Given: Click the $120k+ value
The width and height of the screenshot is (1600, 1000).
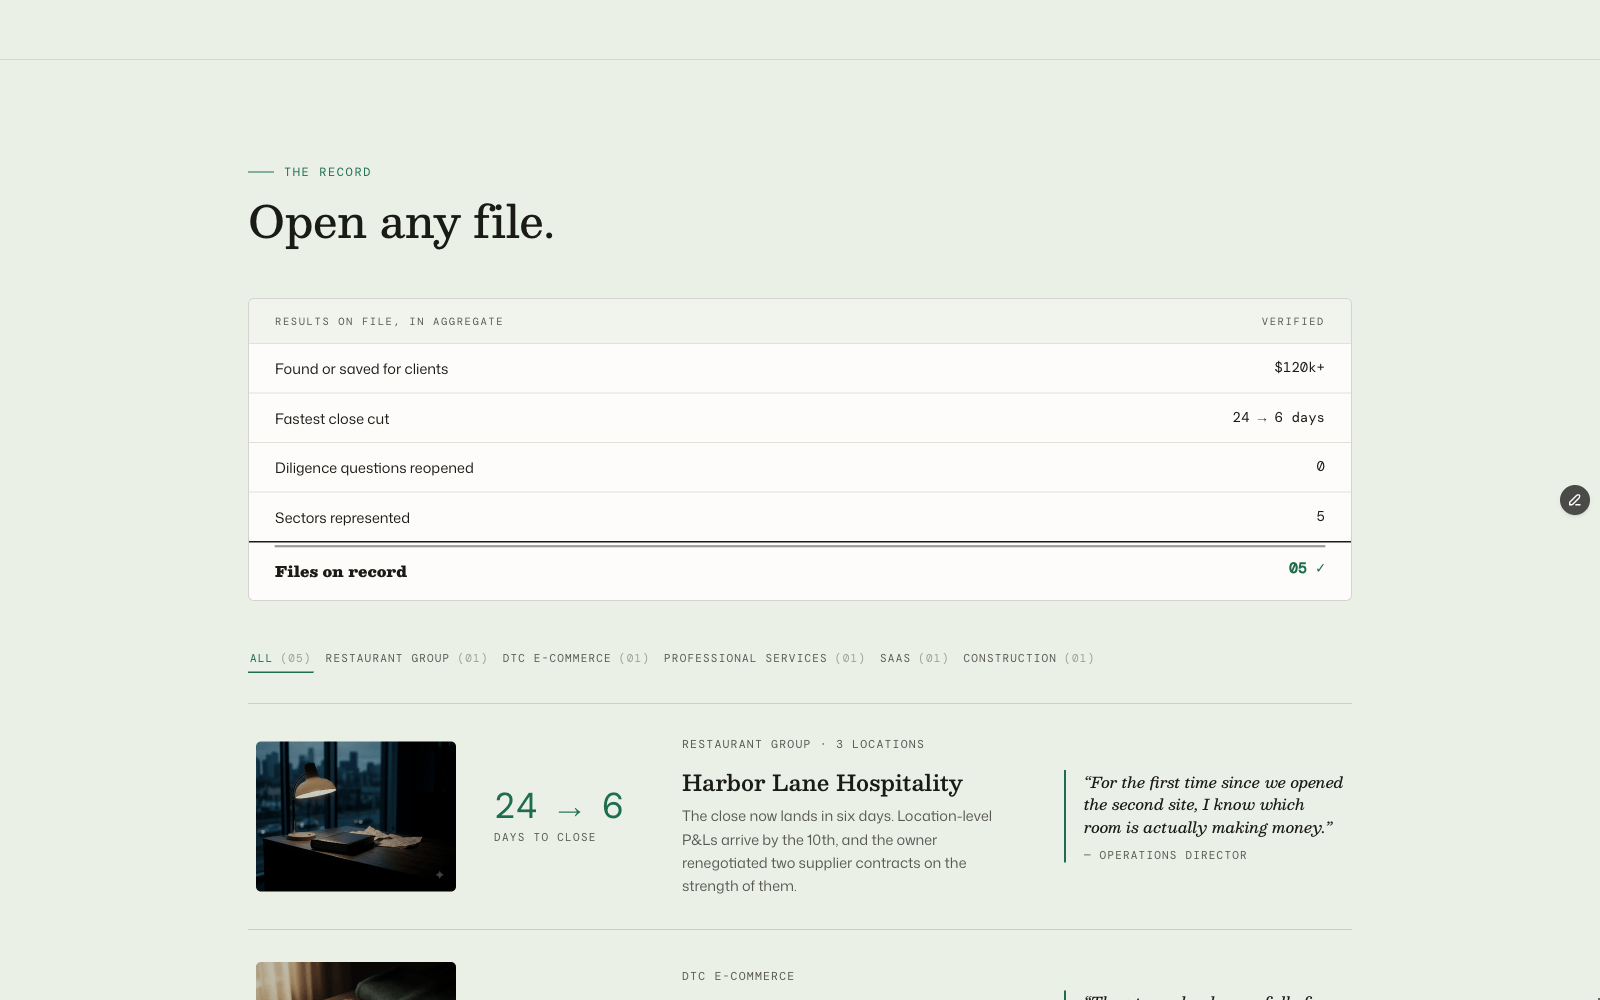Looking at the screenshot, I should point(1299,367).
